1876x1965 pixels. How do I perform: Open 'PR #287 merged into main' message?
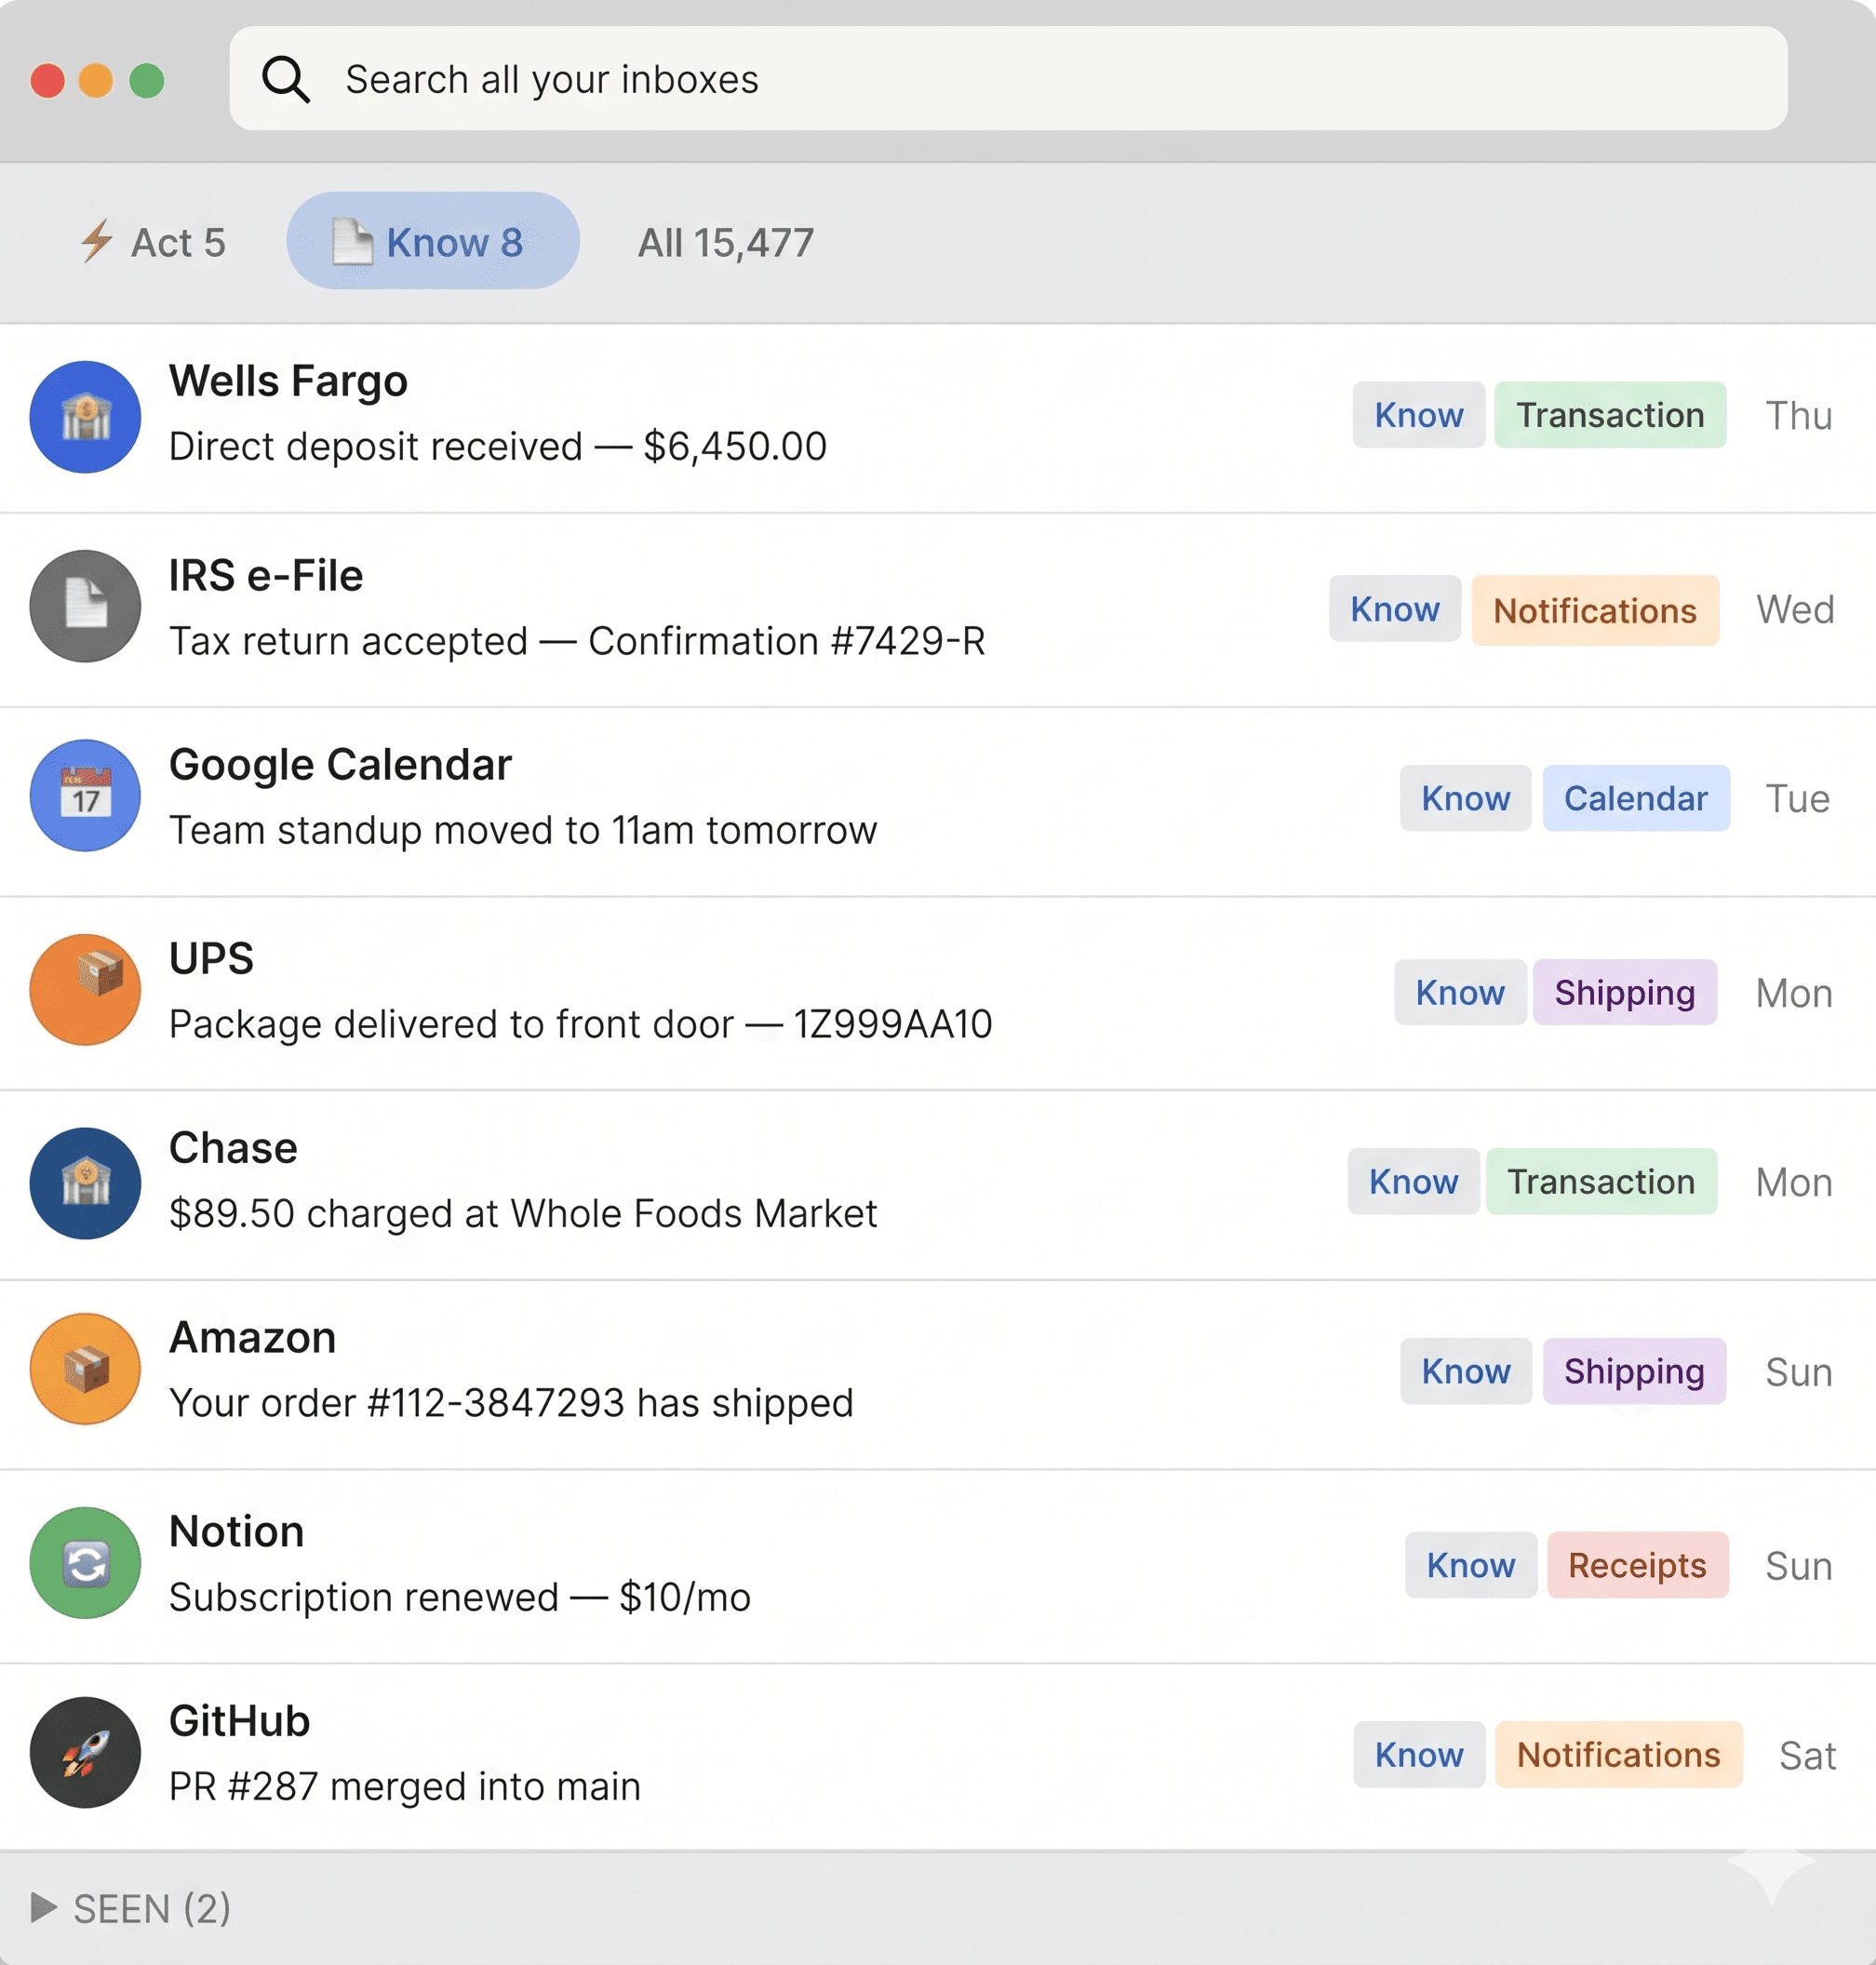point(405,1786)
